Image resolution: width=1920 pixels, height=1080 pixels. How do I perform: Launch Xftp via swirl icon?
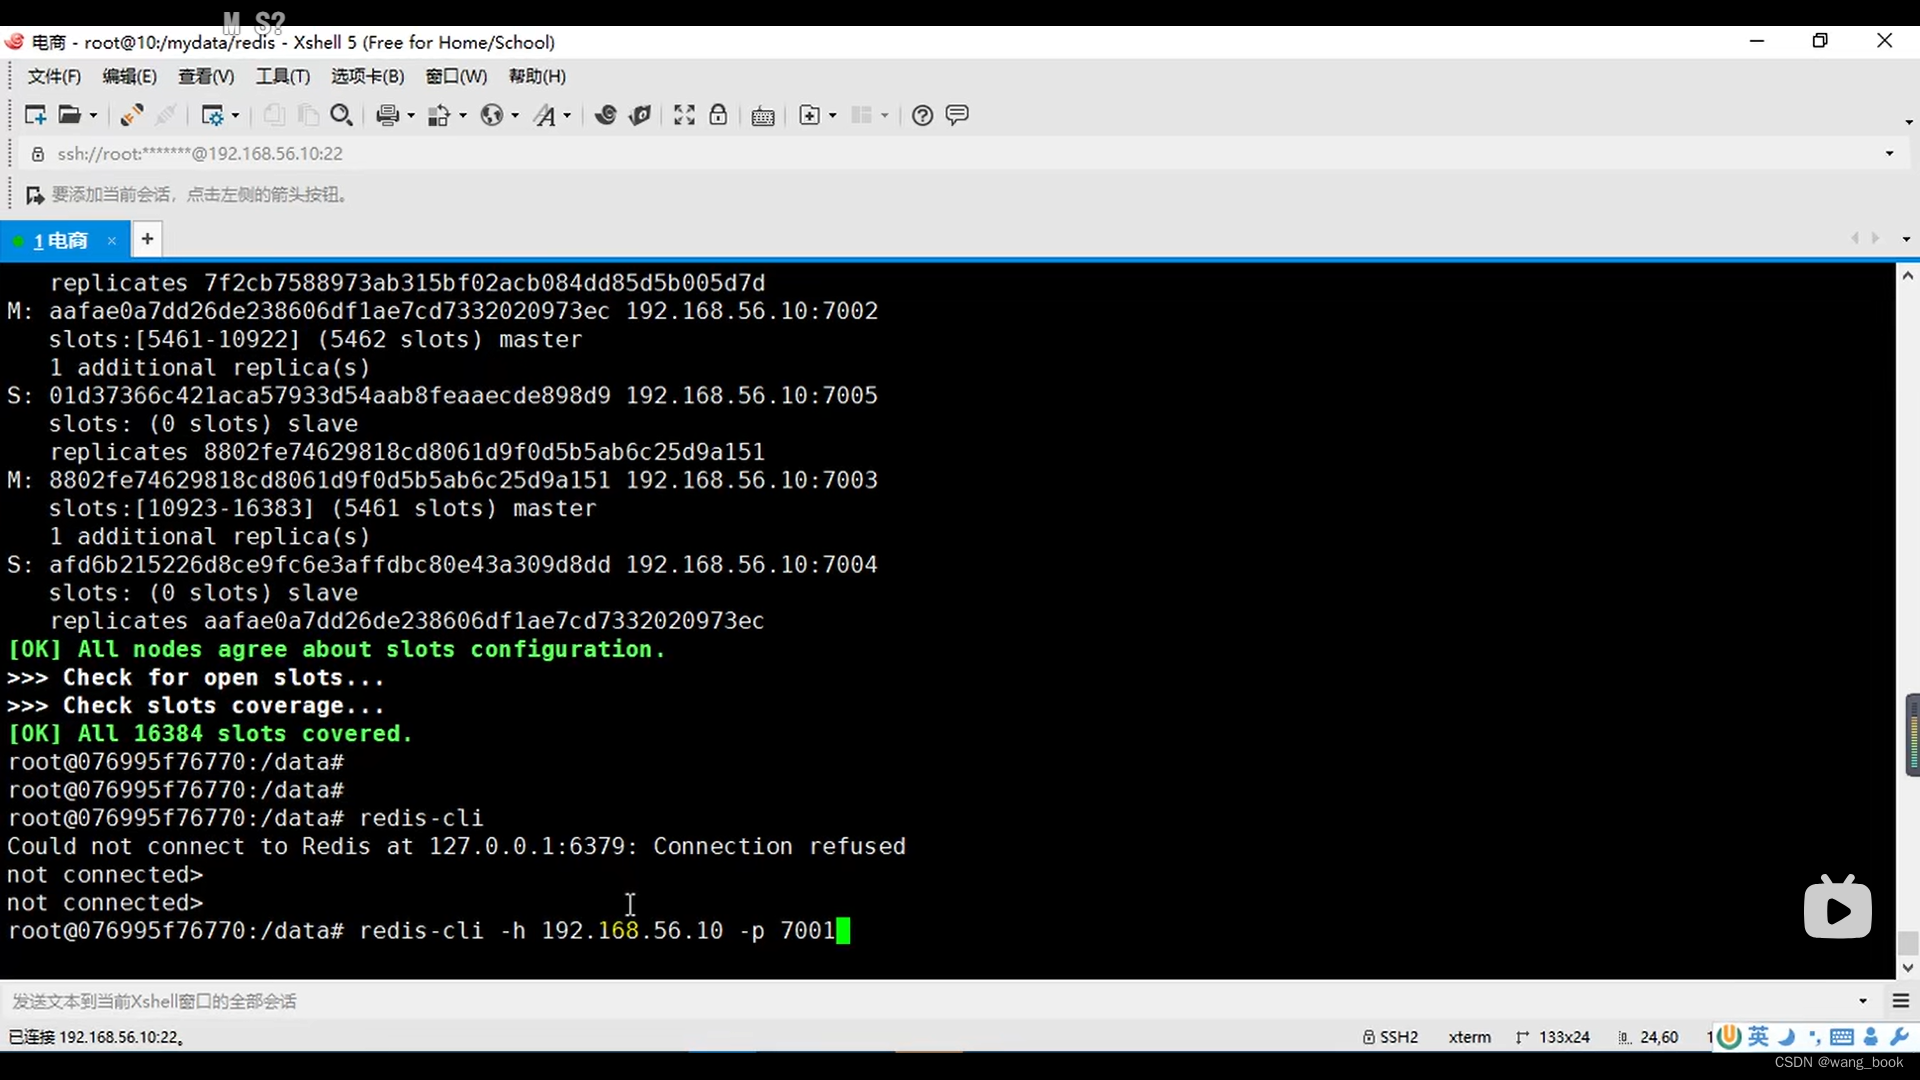605,115
